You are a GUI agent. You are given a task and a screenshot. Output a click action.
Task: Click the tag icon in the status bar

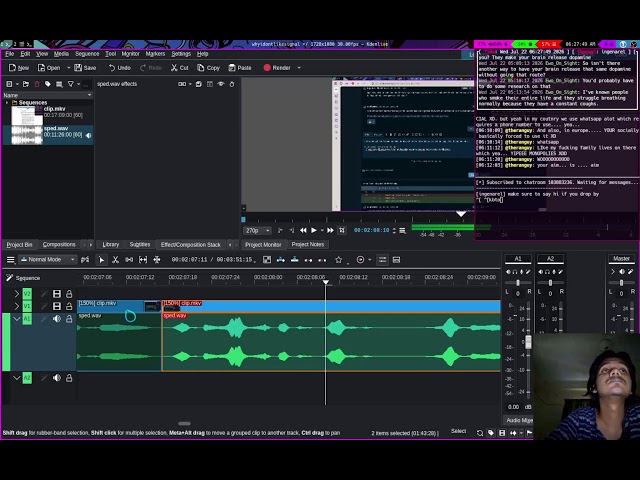coord(491,433)
